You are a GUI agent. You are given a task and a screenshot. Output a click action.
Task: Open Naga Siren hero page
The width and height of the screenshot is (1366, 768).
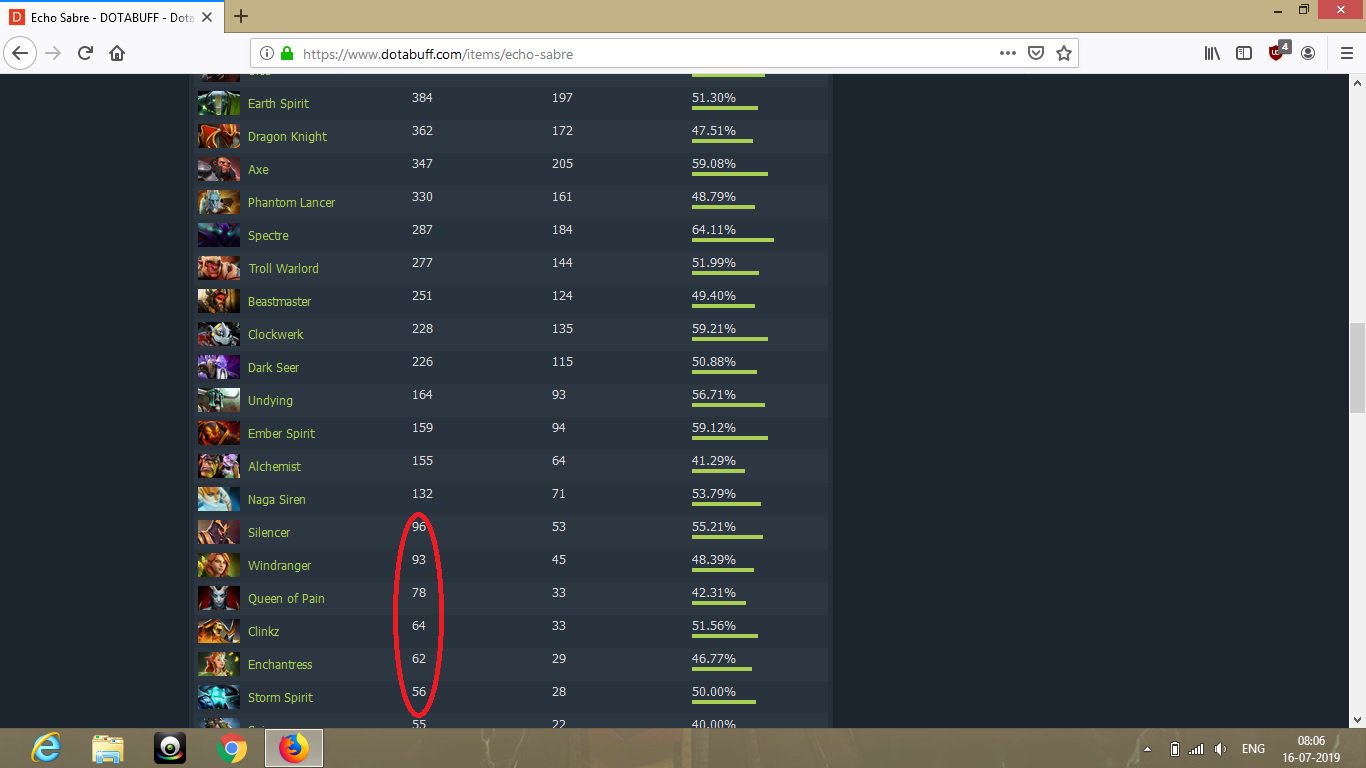tap(277, 500)
